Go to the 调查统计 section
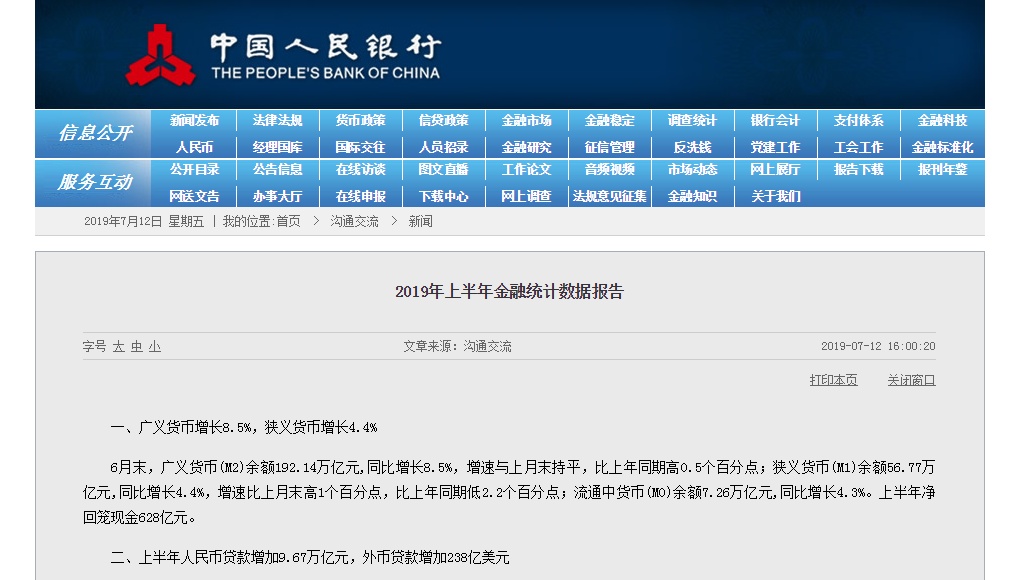Screen dimensions: 1022x580 692,121
